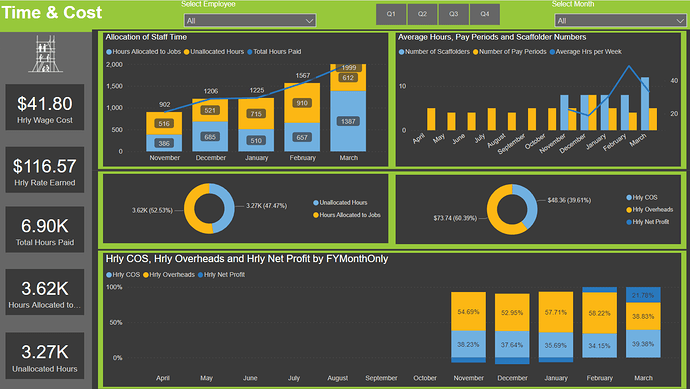Select March 39.38% COS segment
This screenshot has width=690, height=389.
(x=643, y=344)
